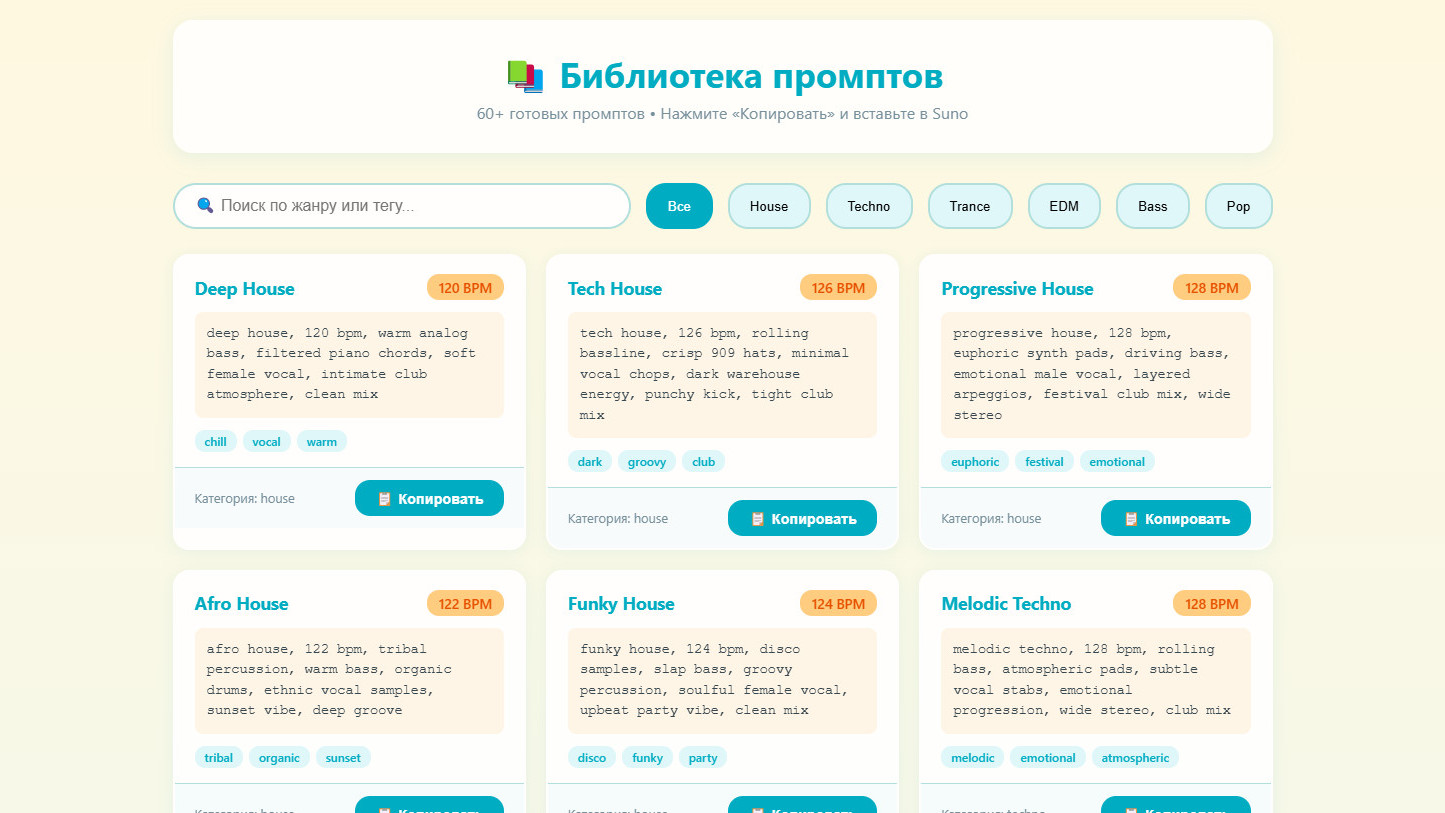This screenshot has height=813, width=1445.
Task: Click the Melodic Techno card title
Action: pyautogui.click(x=1006, y=604)
